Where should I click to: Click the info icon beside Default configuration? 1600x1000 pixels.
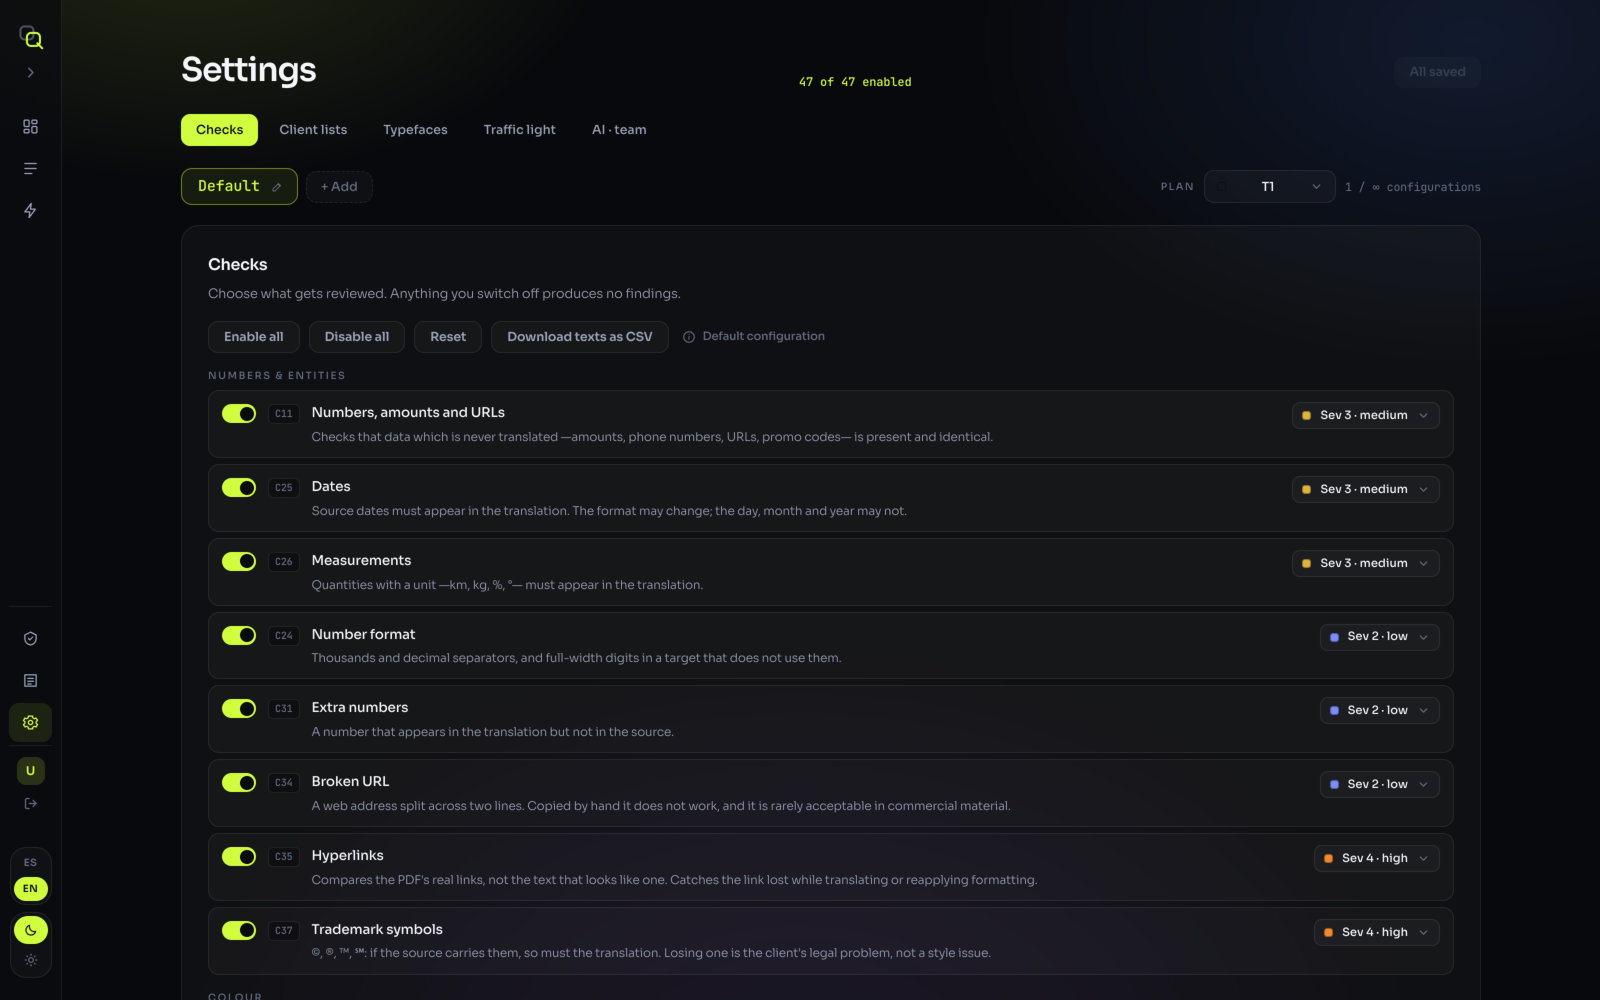click(689, 337)
